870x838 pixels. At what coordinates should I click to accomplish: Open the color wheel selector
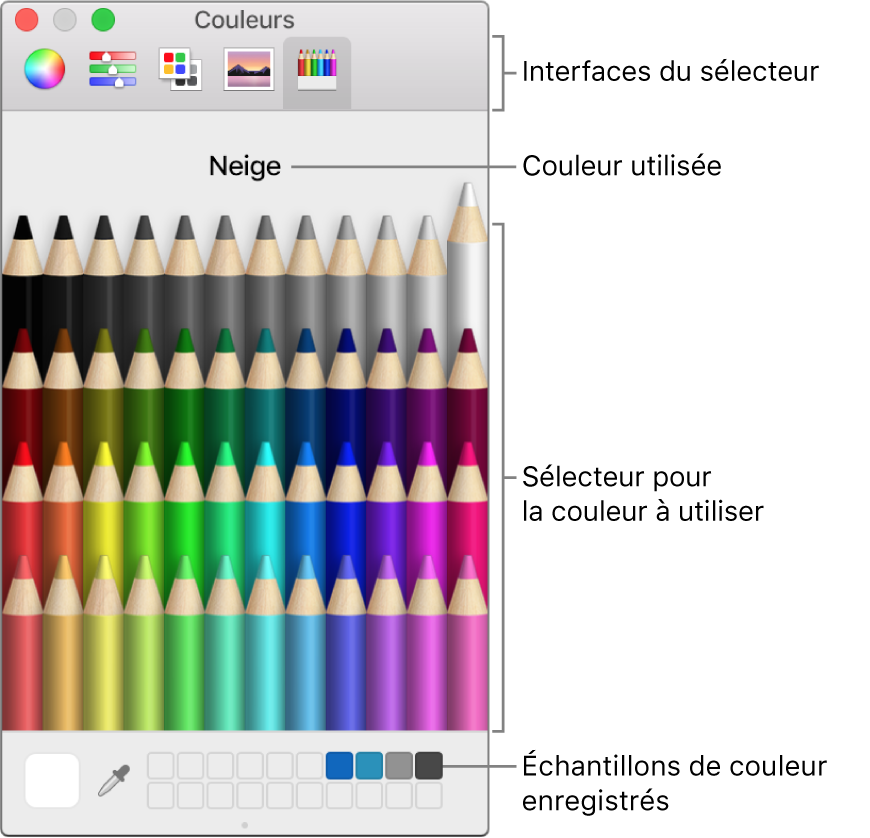[44, 70]
